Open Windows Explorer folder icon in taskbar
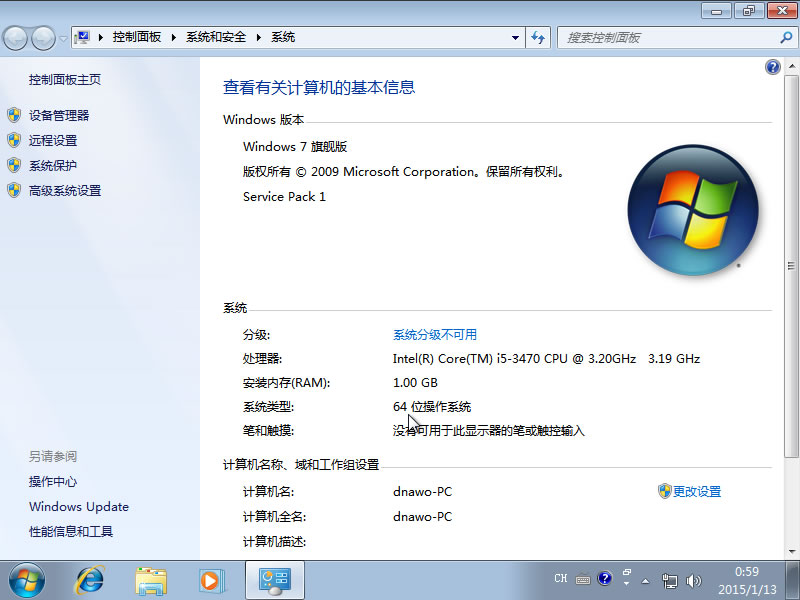The height and width of the screenshot is (600, 800). pos(151,581)
